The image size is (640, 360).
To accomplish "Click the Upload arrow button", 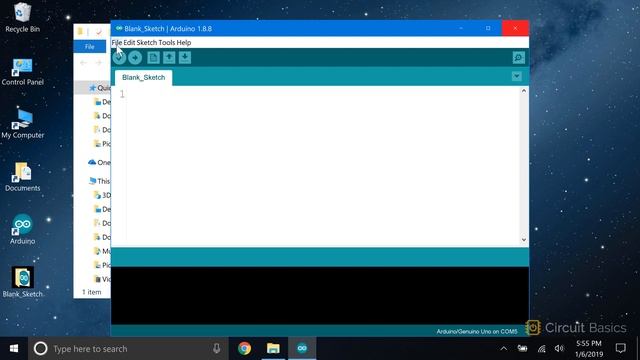I will click(x=135, y=58).
